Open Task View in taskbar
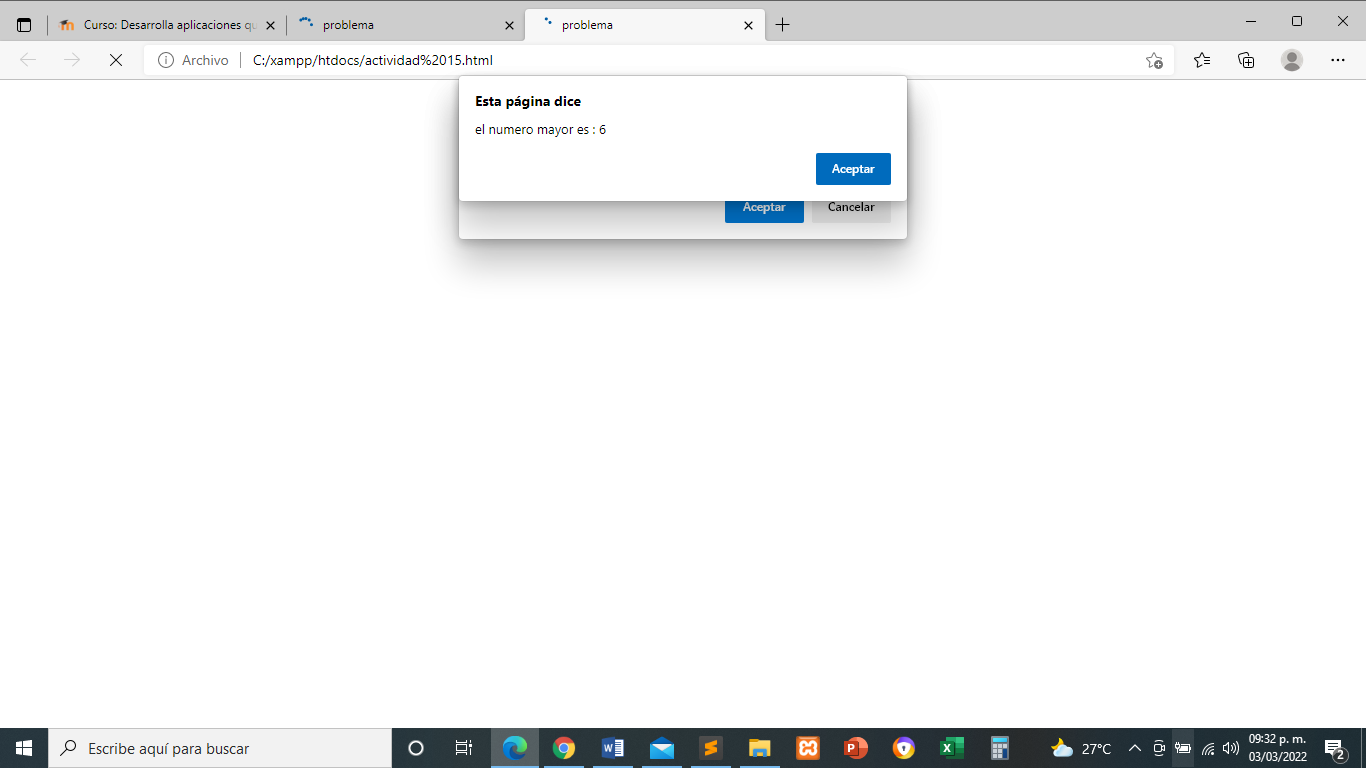Screen dimensions: 1366x768 (x=464, y=748)
